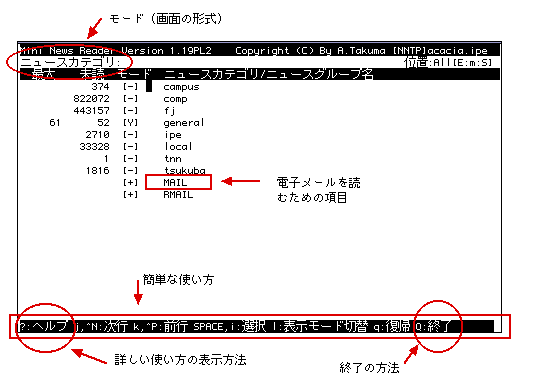The width and height of the screenshot is (536, 387).
Task: Click the ?:ヘルプ help hint
Action: coord(43,326)
